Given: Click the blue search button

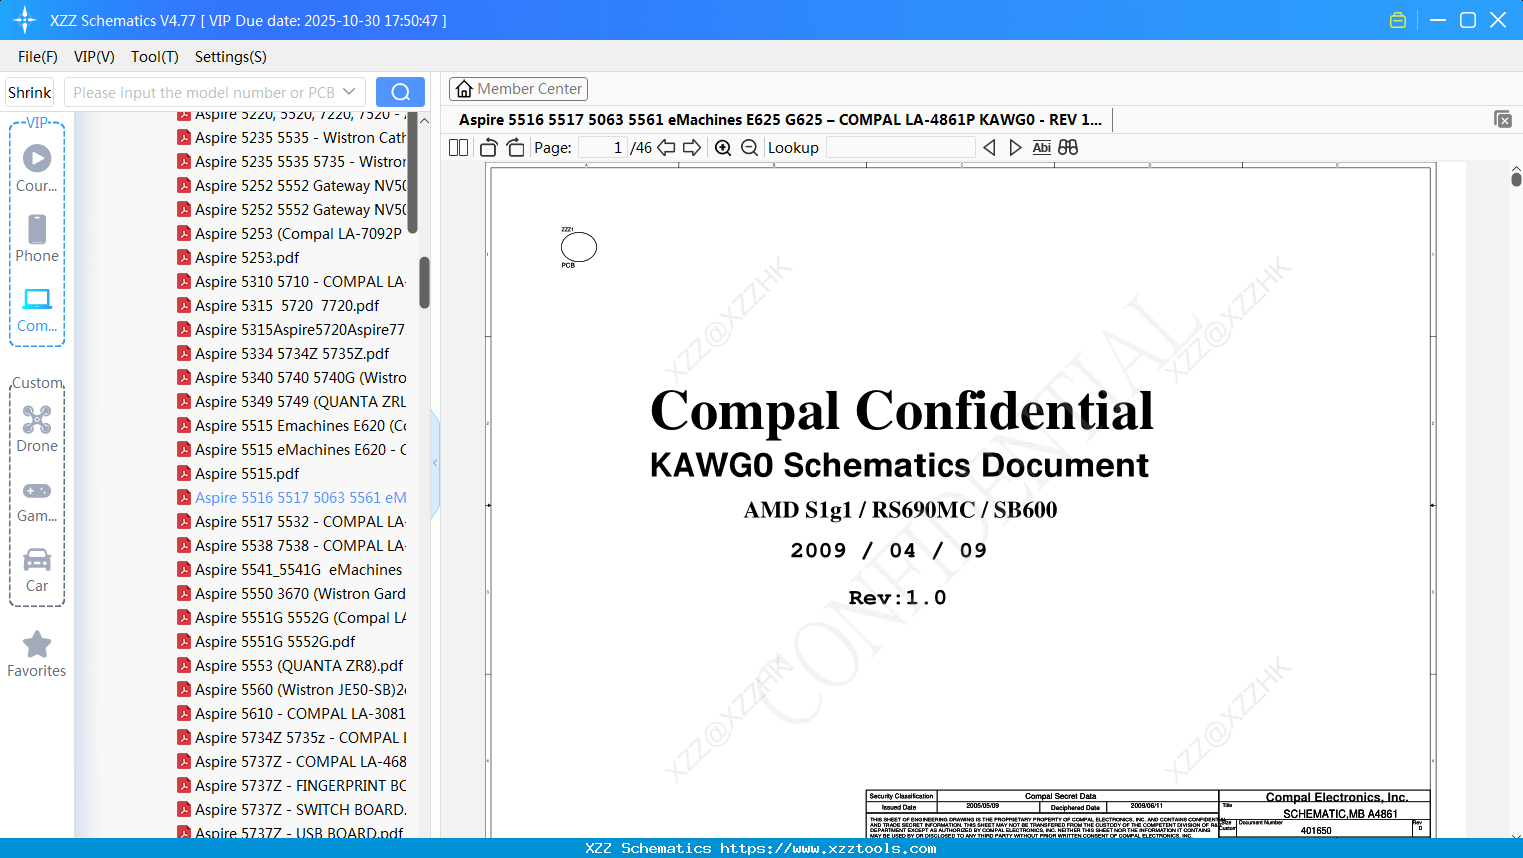Looking at the screenshot, I should click(400, 92).
